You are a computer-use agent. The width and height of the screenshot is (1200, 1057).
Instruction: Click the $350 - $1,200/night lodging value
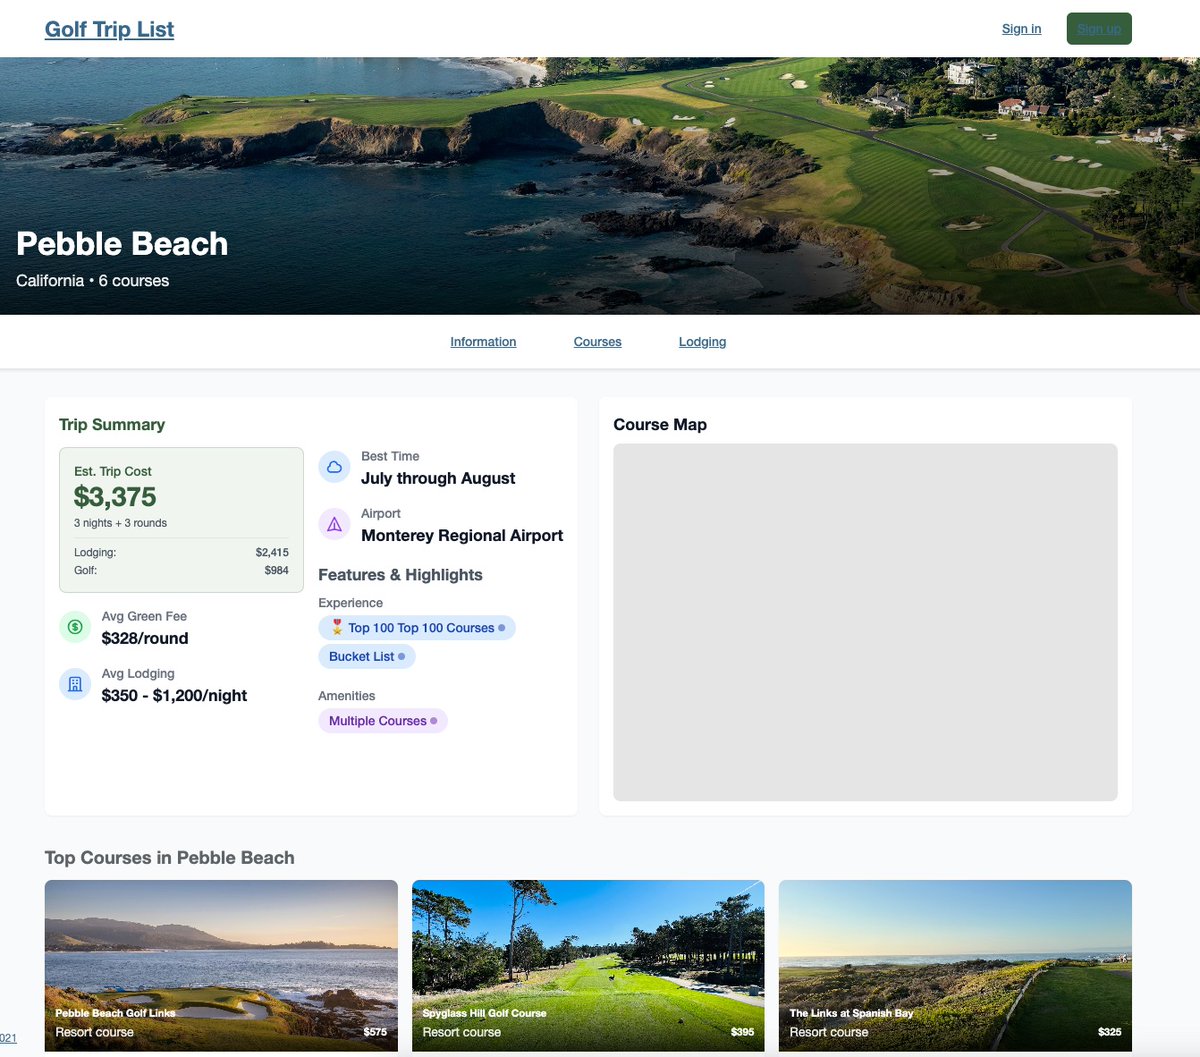(174, 695)
